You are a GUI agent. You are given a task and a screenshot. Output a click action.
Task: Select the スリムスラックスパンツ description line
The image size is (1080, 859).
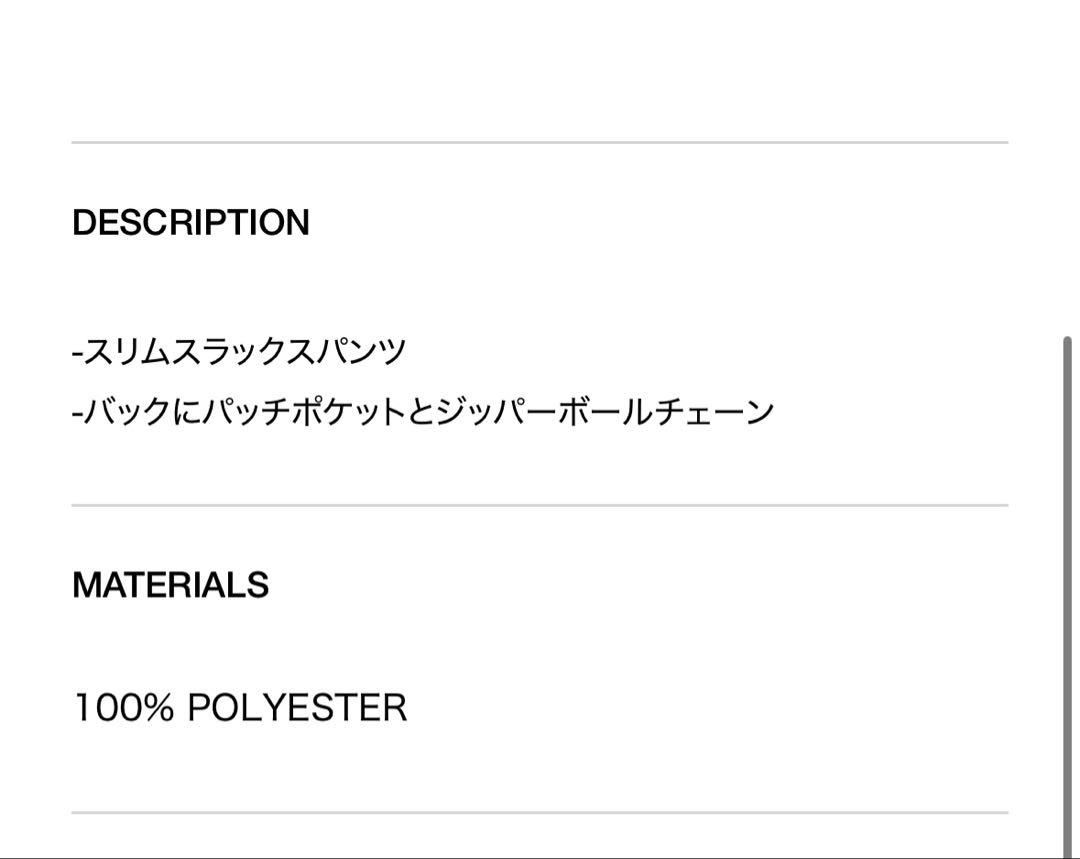point(239,351)
